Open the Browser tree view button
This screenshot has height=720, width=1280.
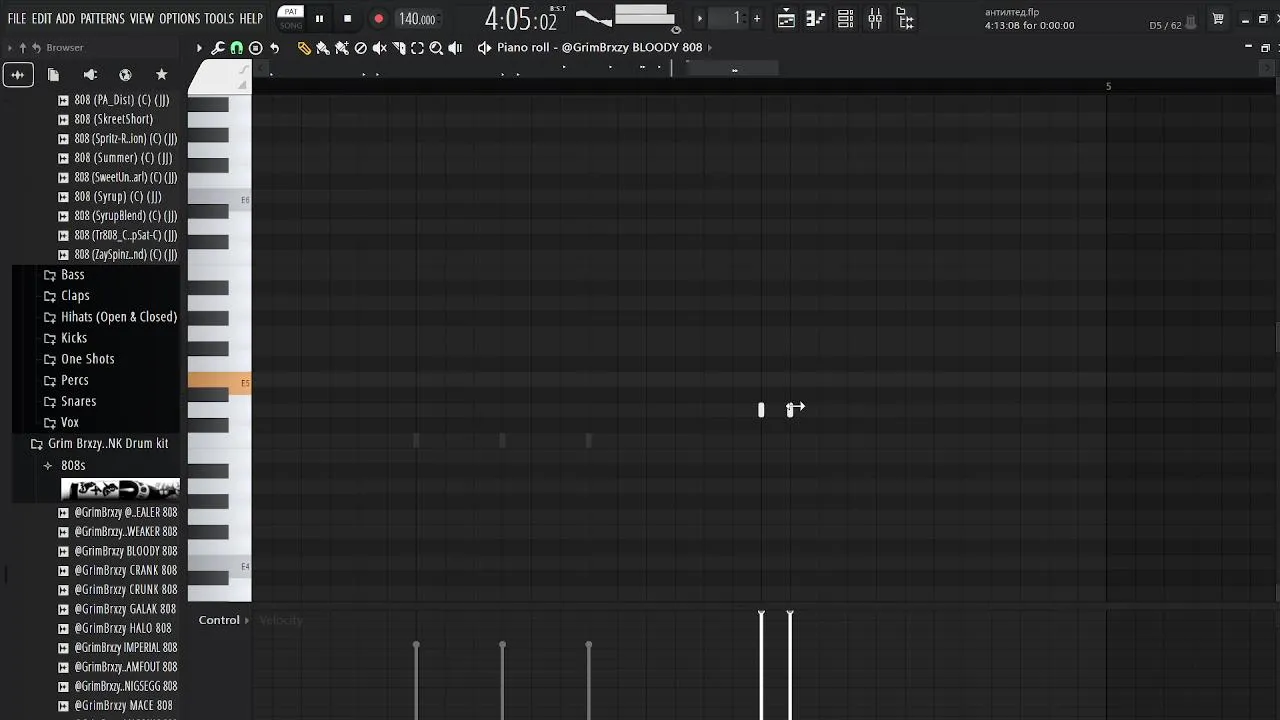[904, 19]
